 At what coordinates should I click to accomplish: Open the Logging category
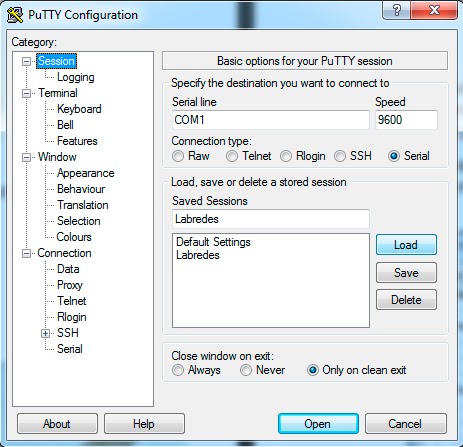(x=76, y=77)
